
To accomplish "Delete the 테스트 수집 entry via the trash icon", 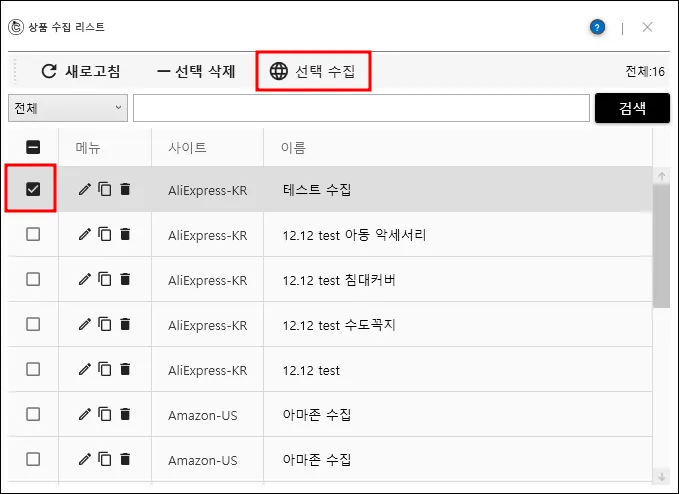I will (x=125, y=189).
